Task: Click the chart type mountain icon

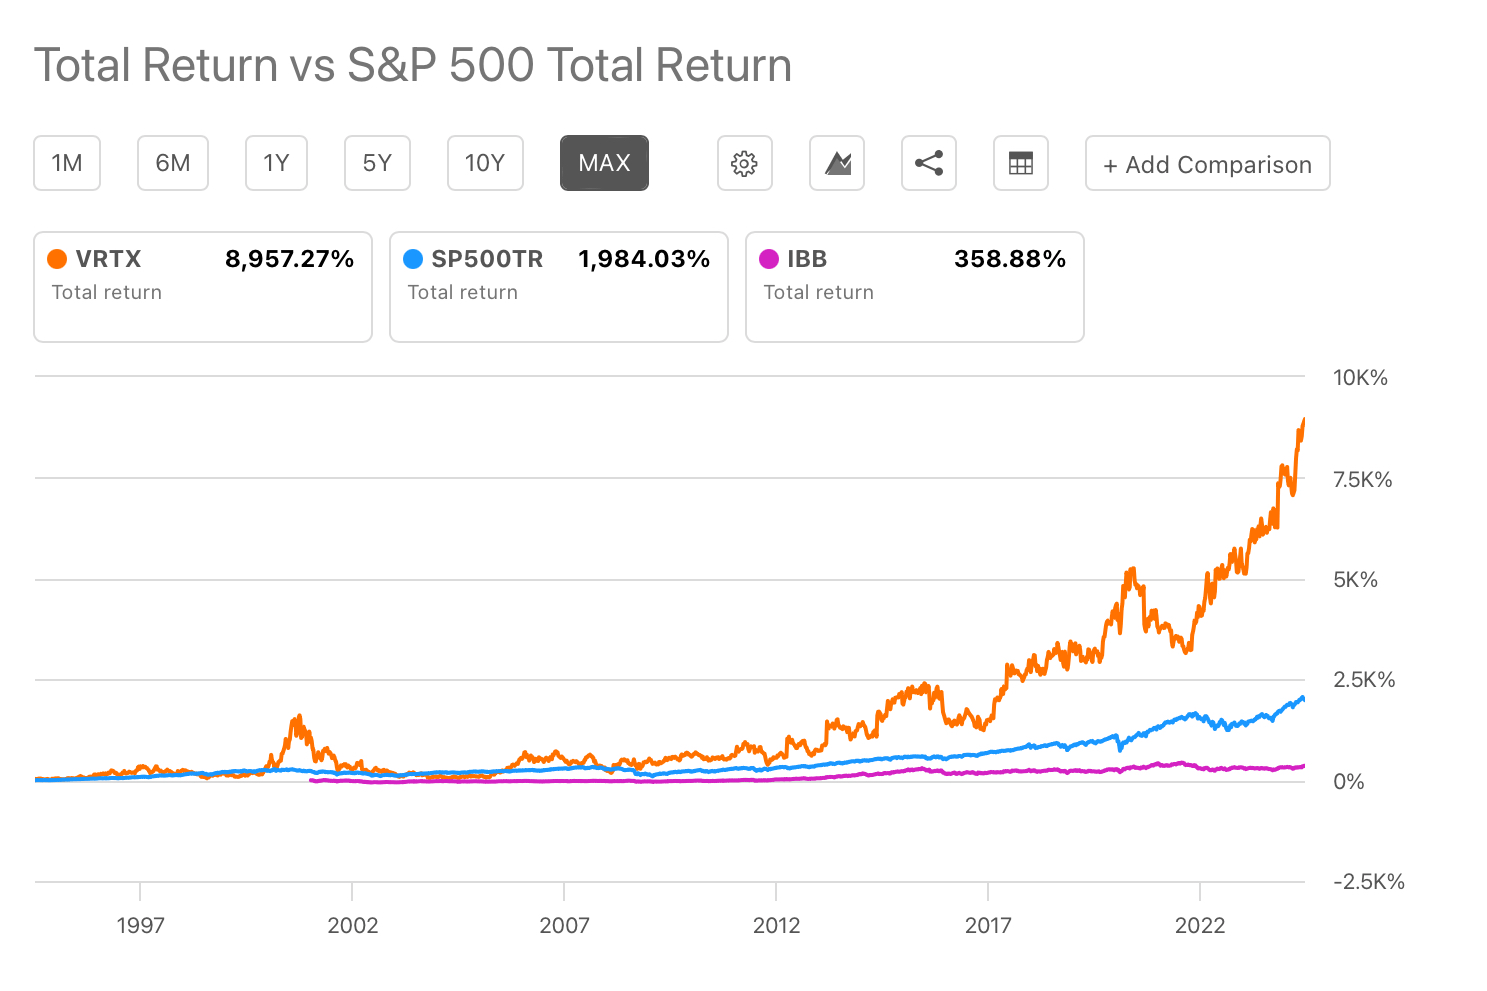Action: tap(837, 163)
